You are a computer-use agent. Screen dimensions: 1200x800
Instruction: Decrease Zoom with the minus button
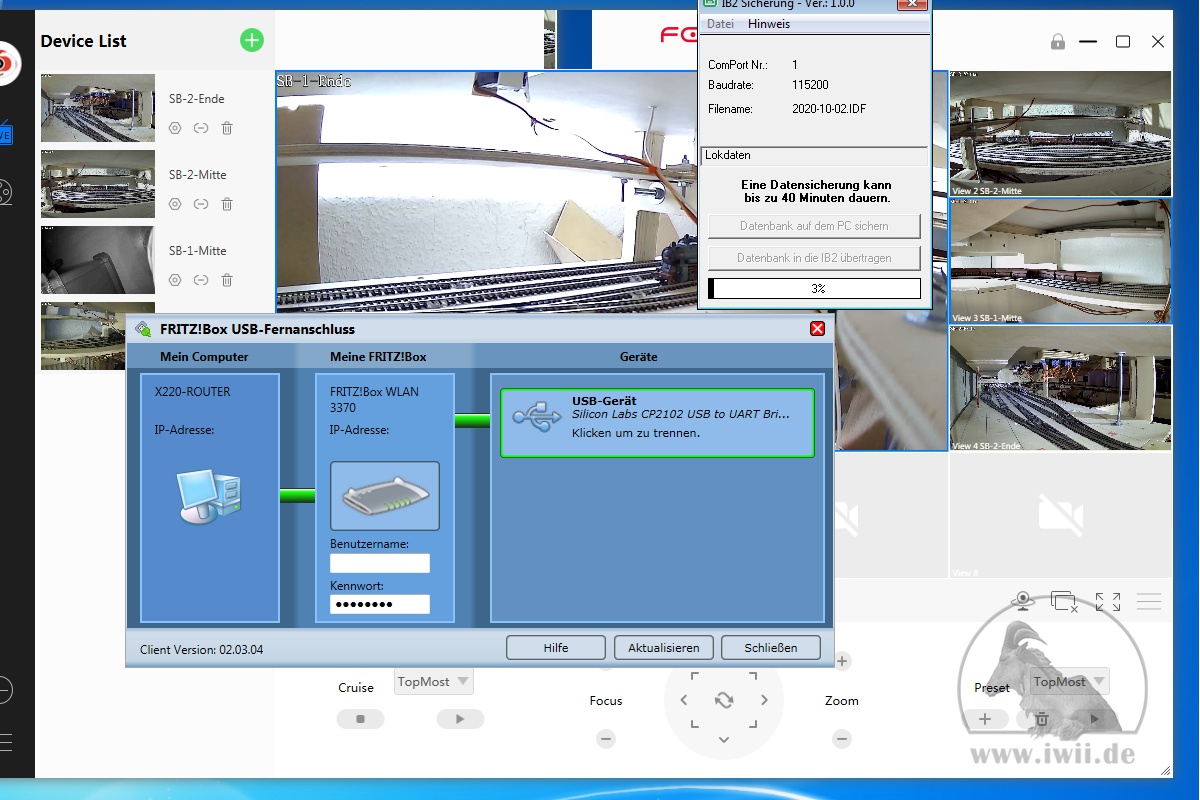click(x=843, y=739)
